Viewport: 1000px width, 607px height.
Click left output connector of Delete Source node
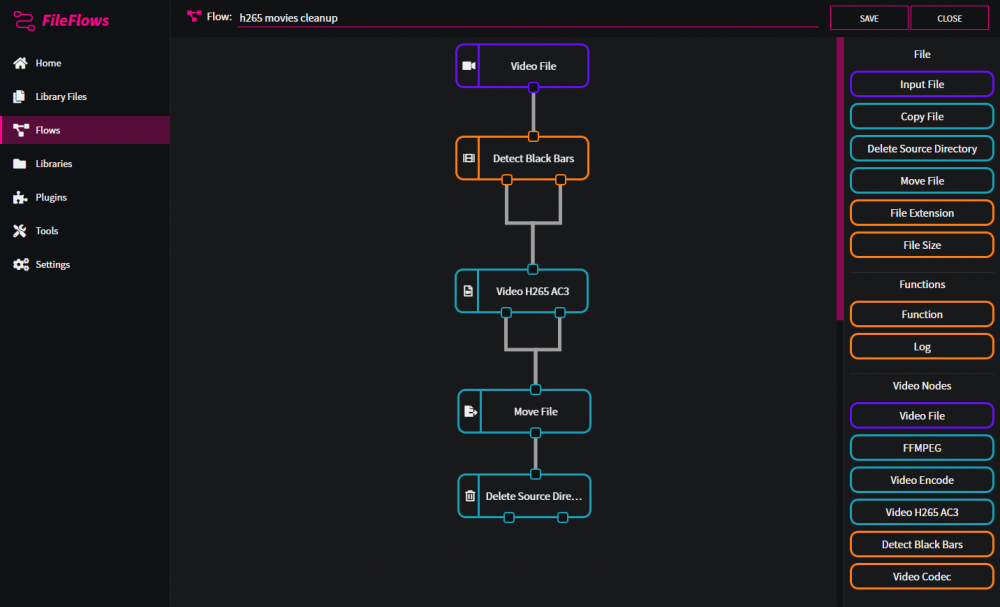[509, 518]
